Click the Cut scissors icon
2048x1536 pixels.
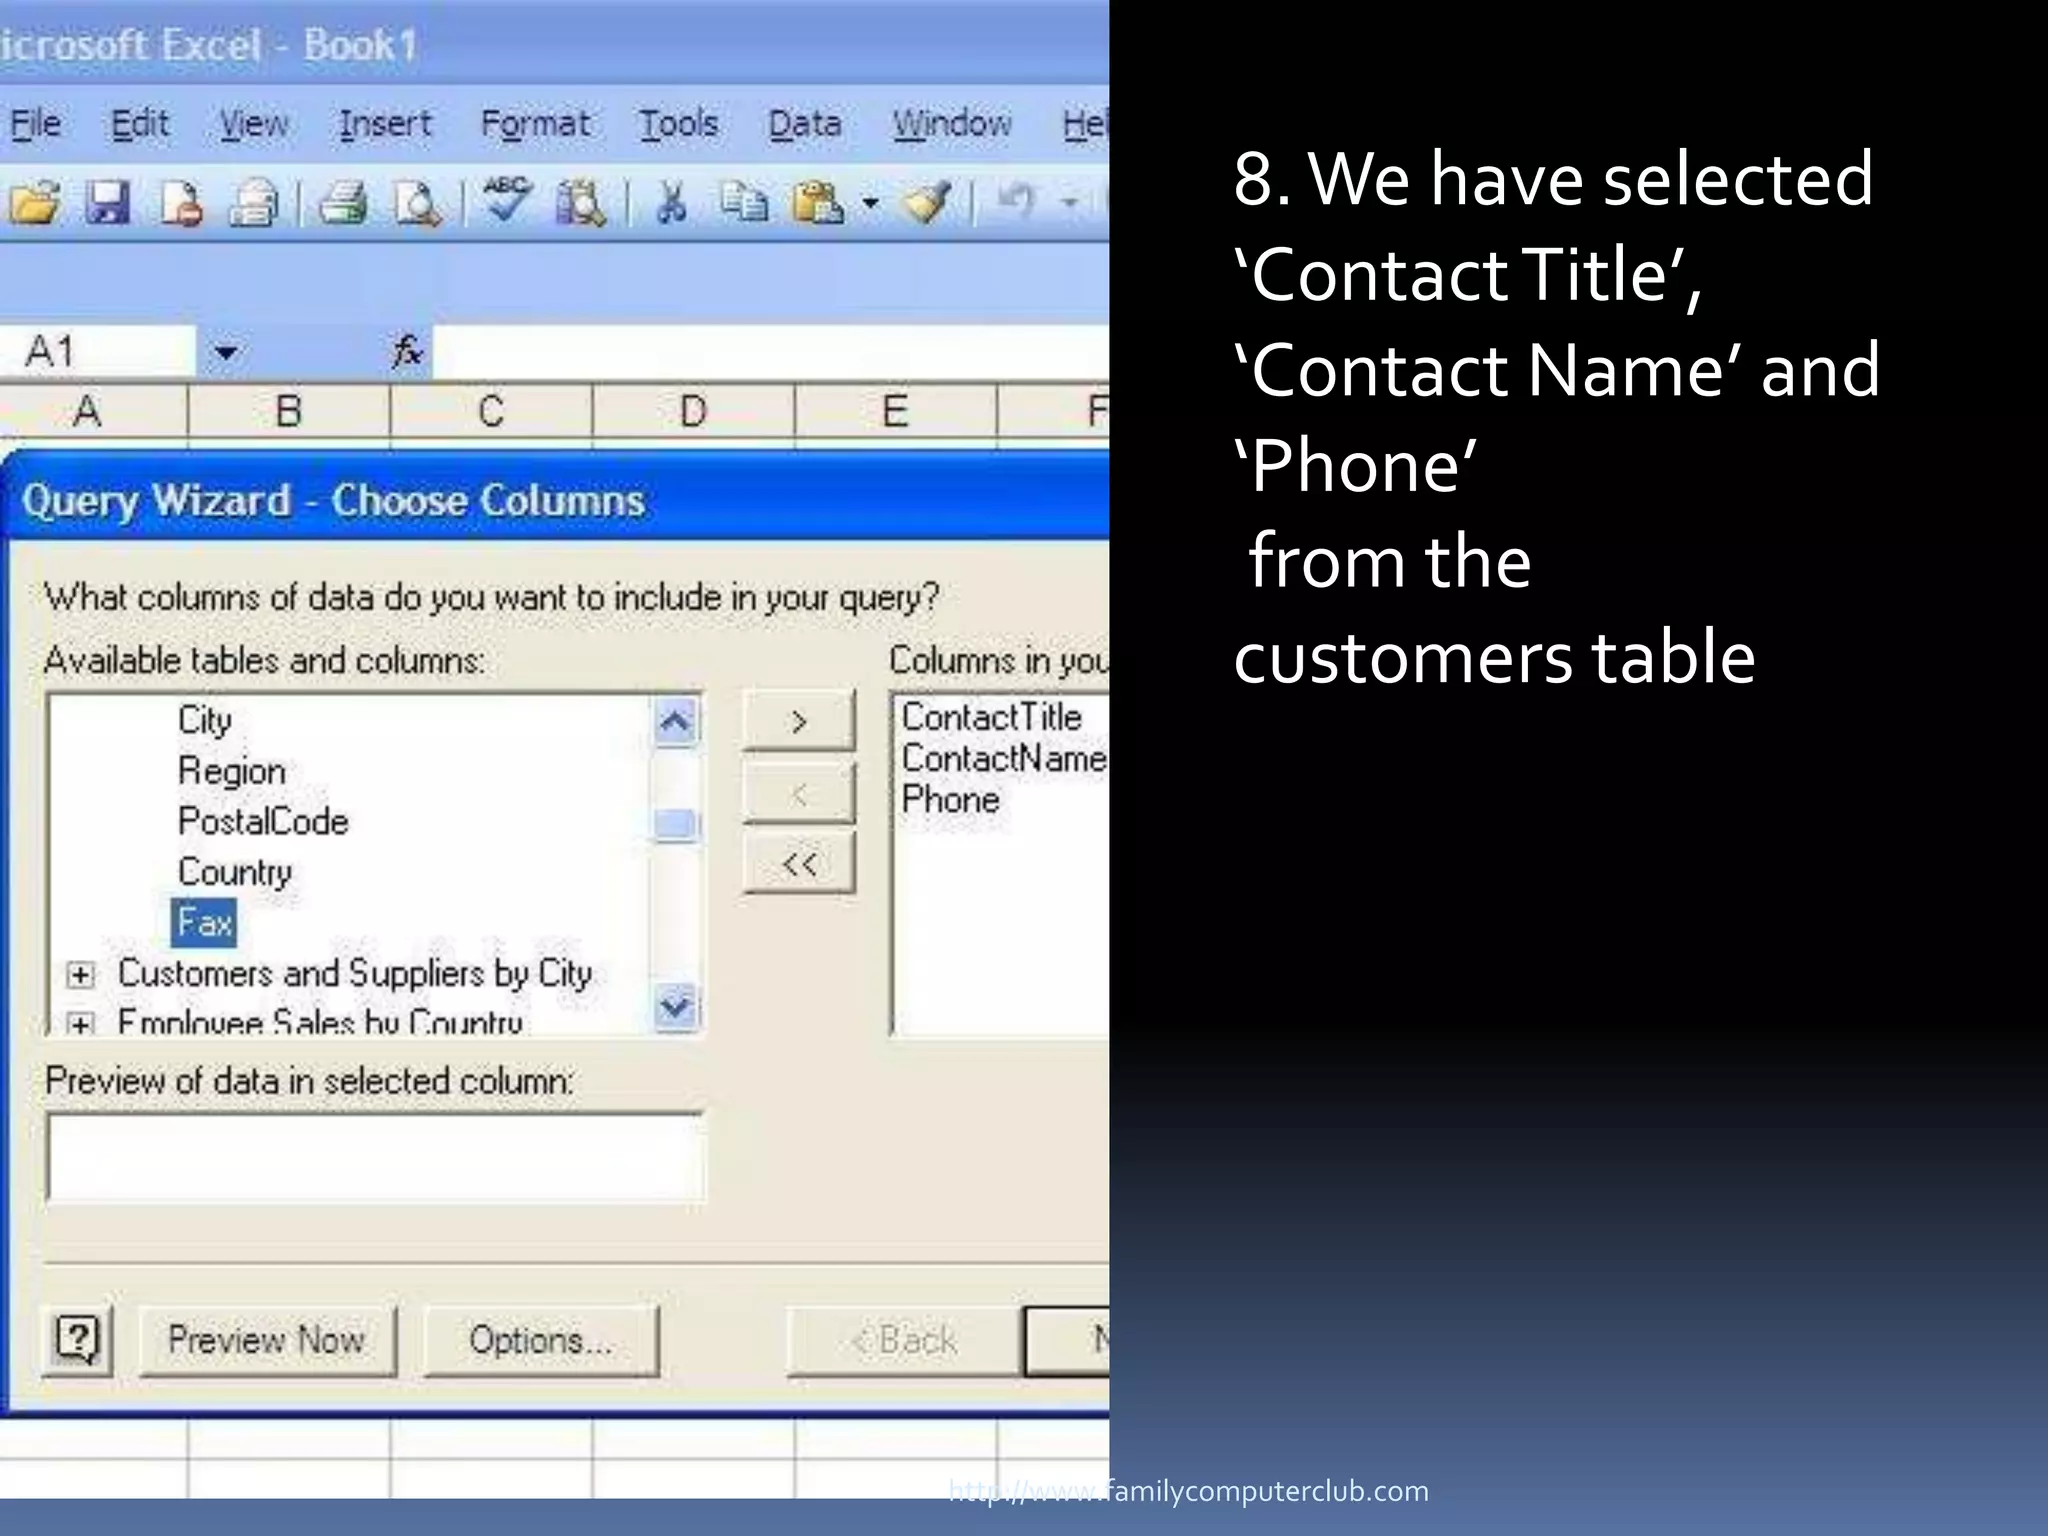tap(671, 202)
